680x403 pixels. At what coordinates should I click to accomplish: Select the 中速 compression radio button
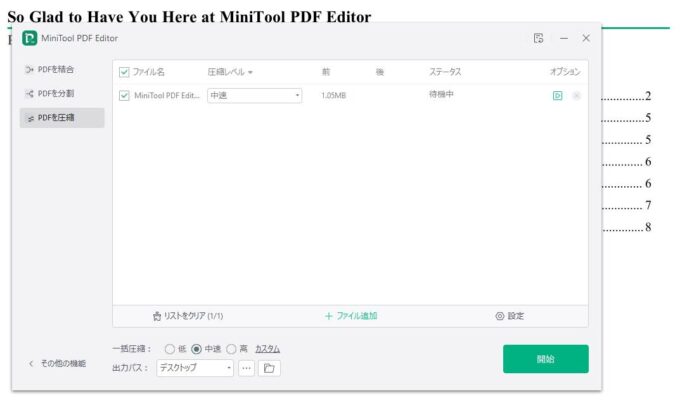(x=196, y=349)
